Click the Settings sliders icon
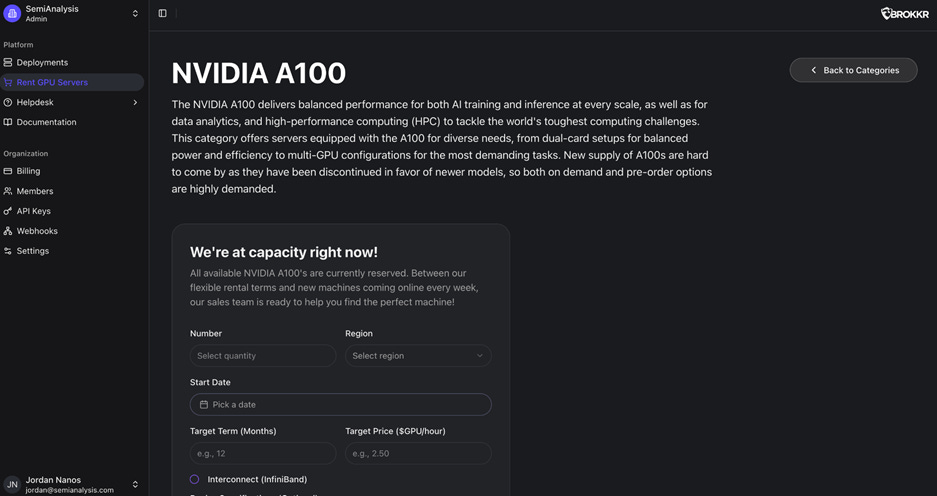 point(8,251)
